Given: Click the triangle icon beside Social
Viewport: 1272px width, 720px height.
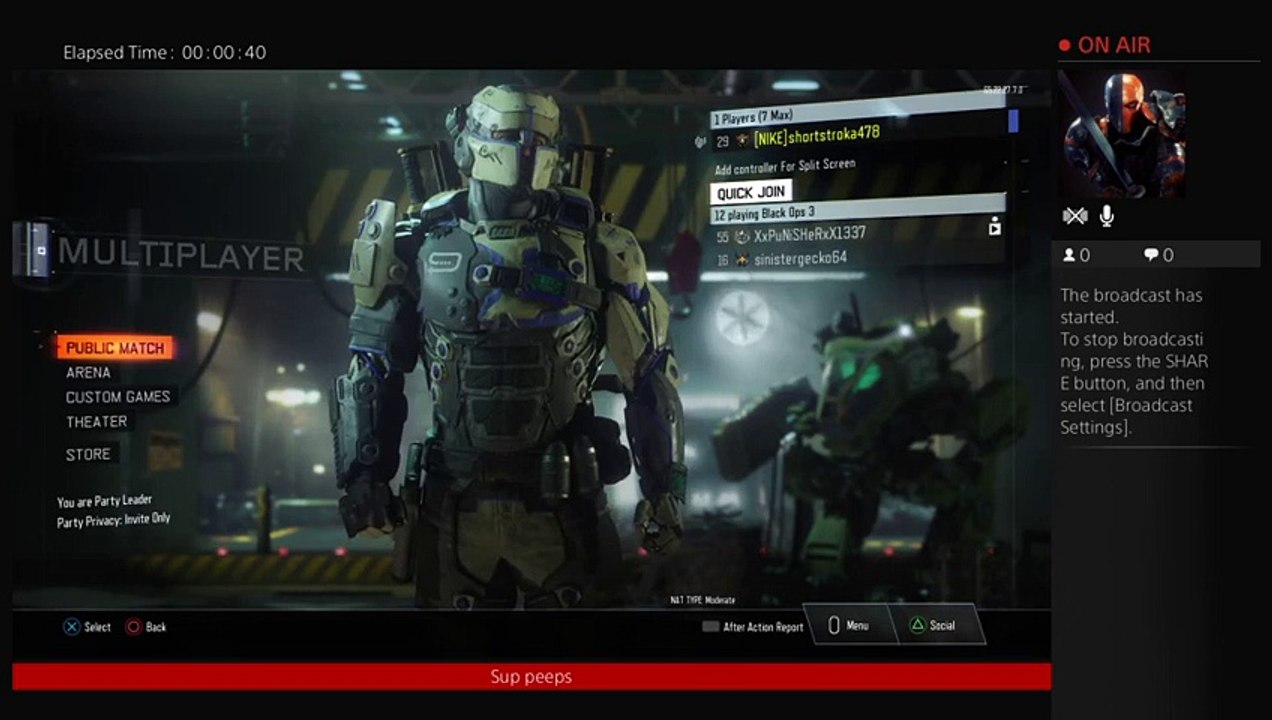Looking at the screenshot, I should pos(916,626).
